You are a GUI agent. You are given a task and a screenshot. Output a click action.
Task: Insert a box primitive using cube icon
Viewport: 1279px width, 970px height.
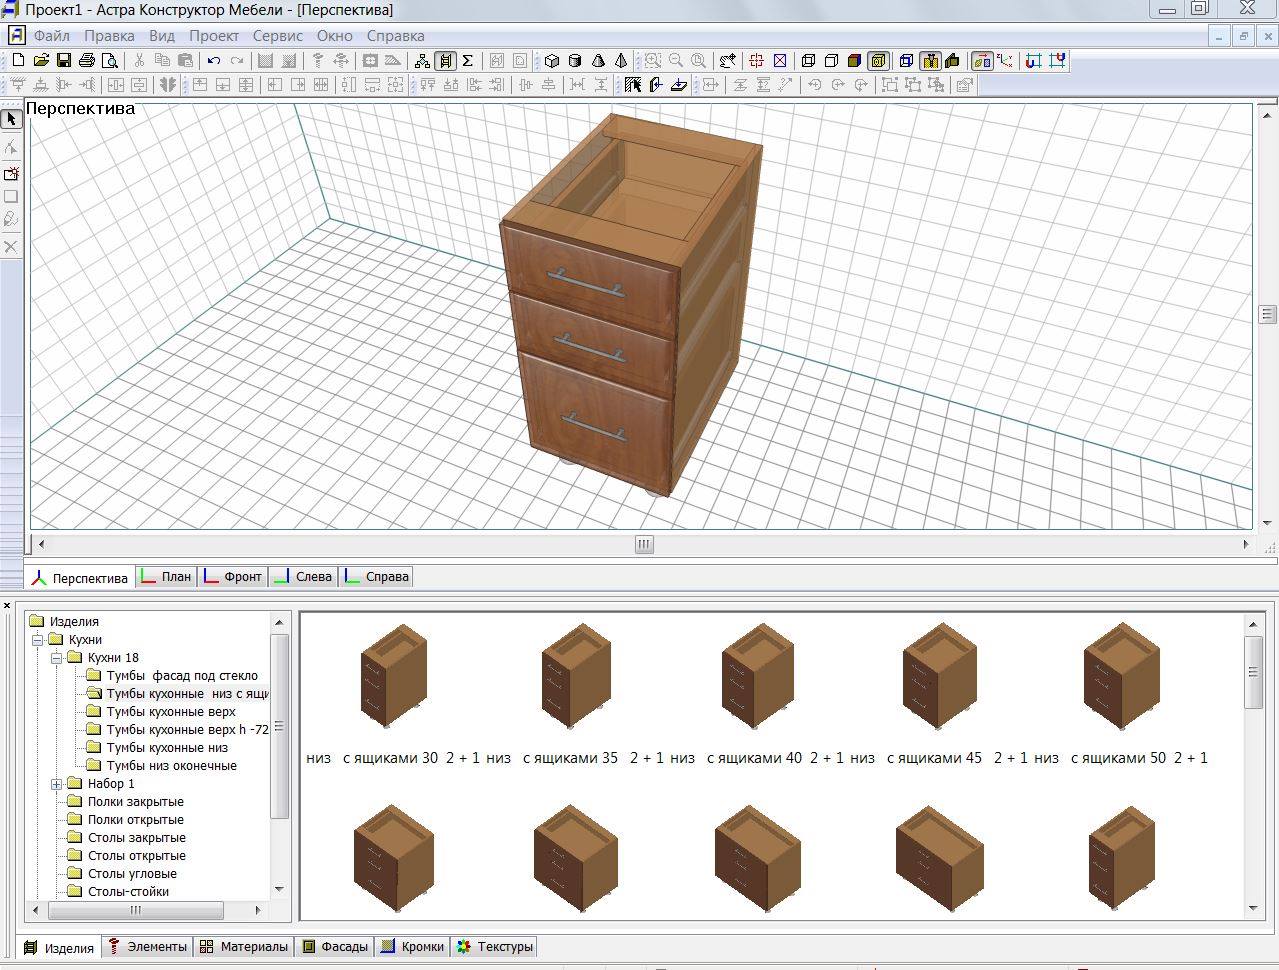[552, 61]
